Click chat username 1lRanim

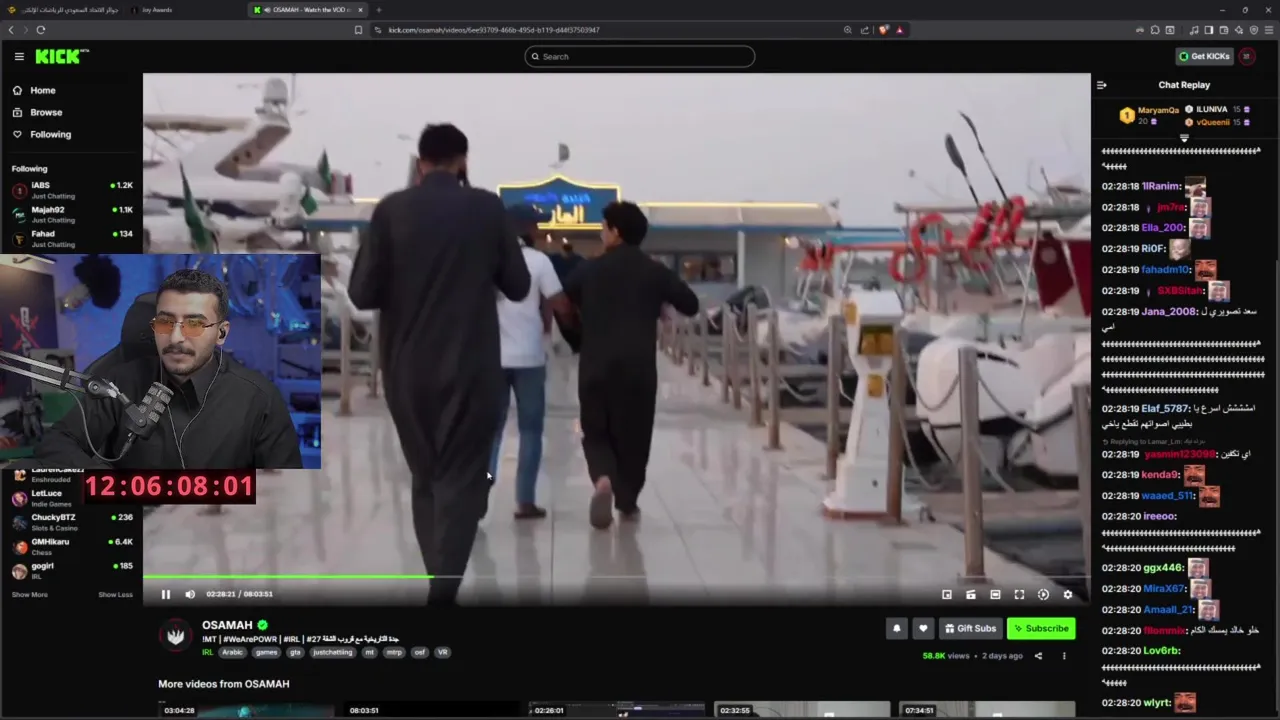coord(1161,186)
